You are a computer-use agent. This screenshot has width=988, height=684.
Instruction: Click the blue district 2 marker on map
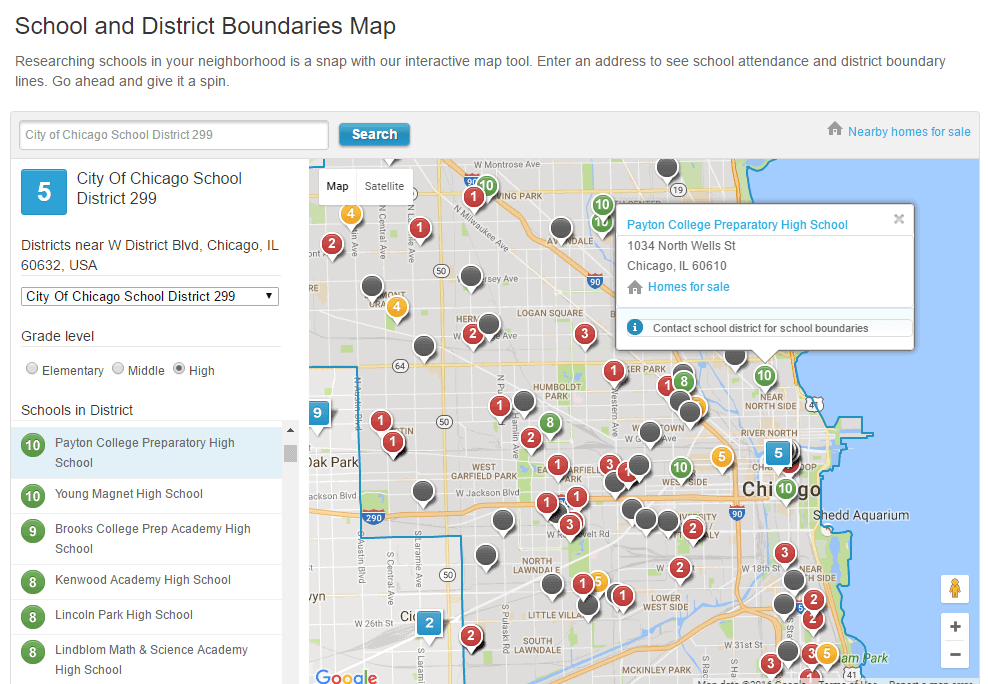(x=429, y=624)
